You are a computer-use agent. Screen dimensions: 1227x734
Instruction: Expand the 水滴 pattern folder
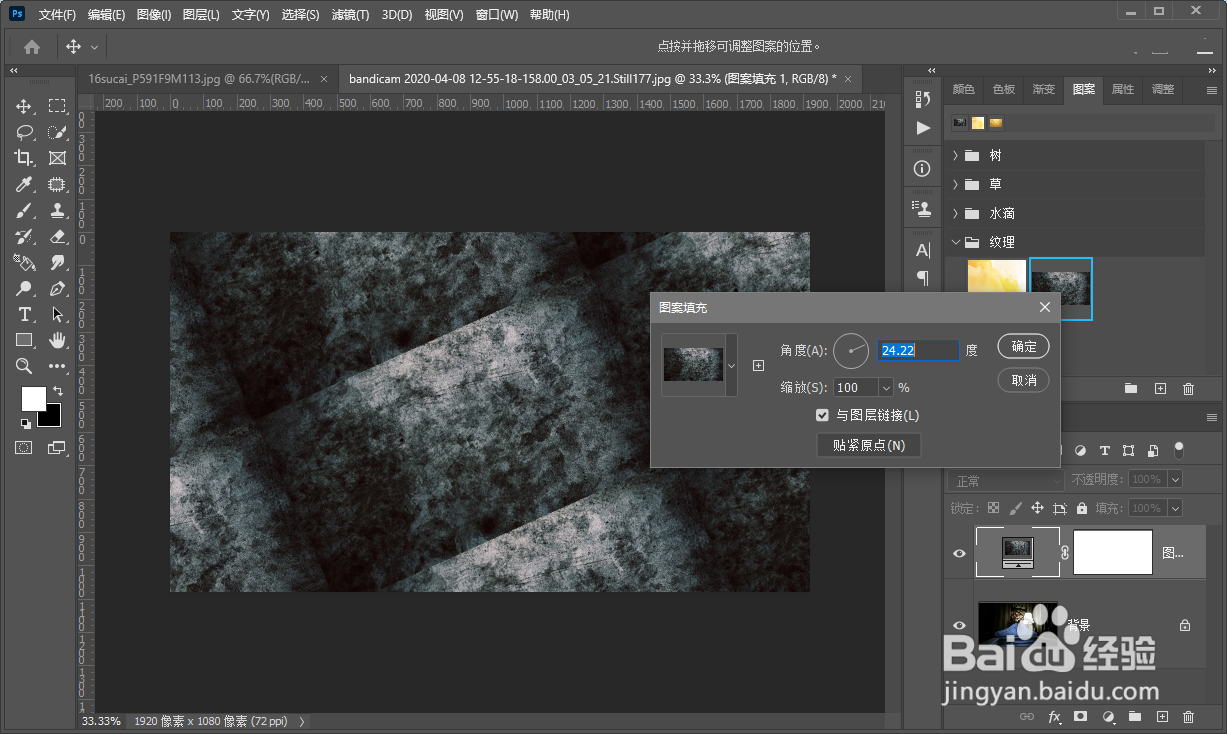tap(955, 213)
